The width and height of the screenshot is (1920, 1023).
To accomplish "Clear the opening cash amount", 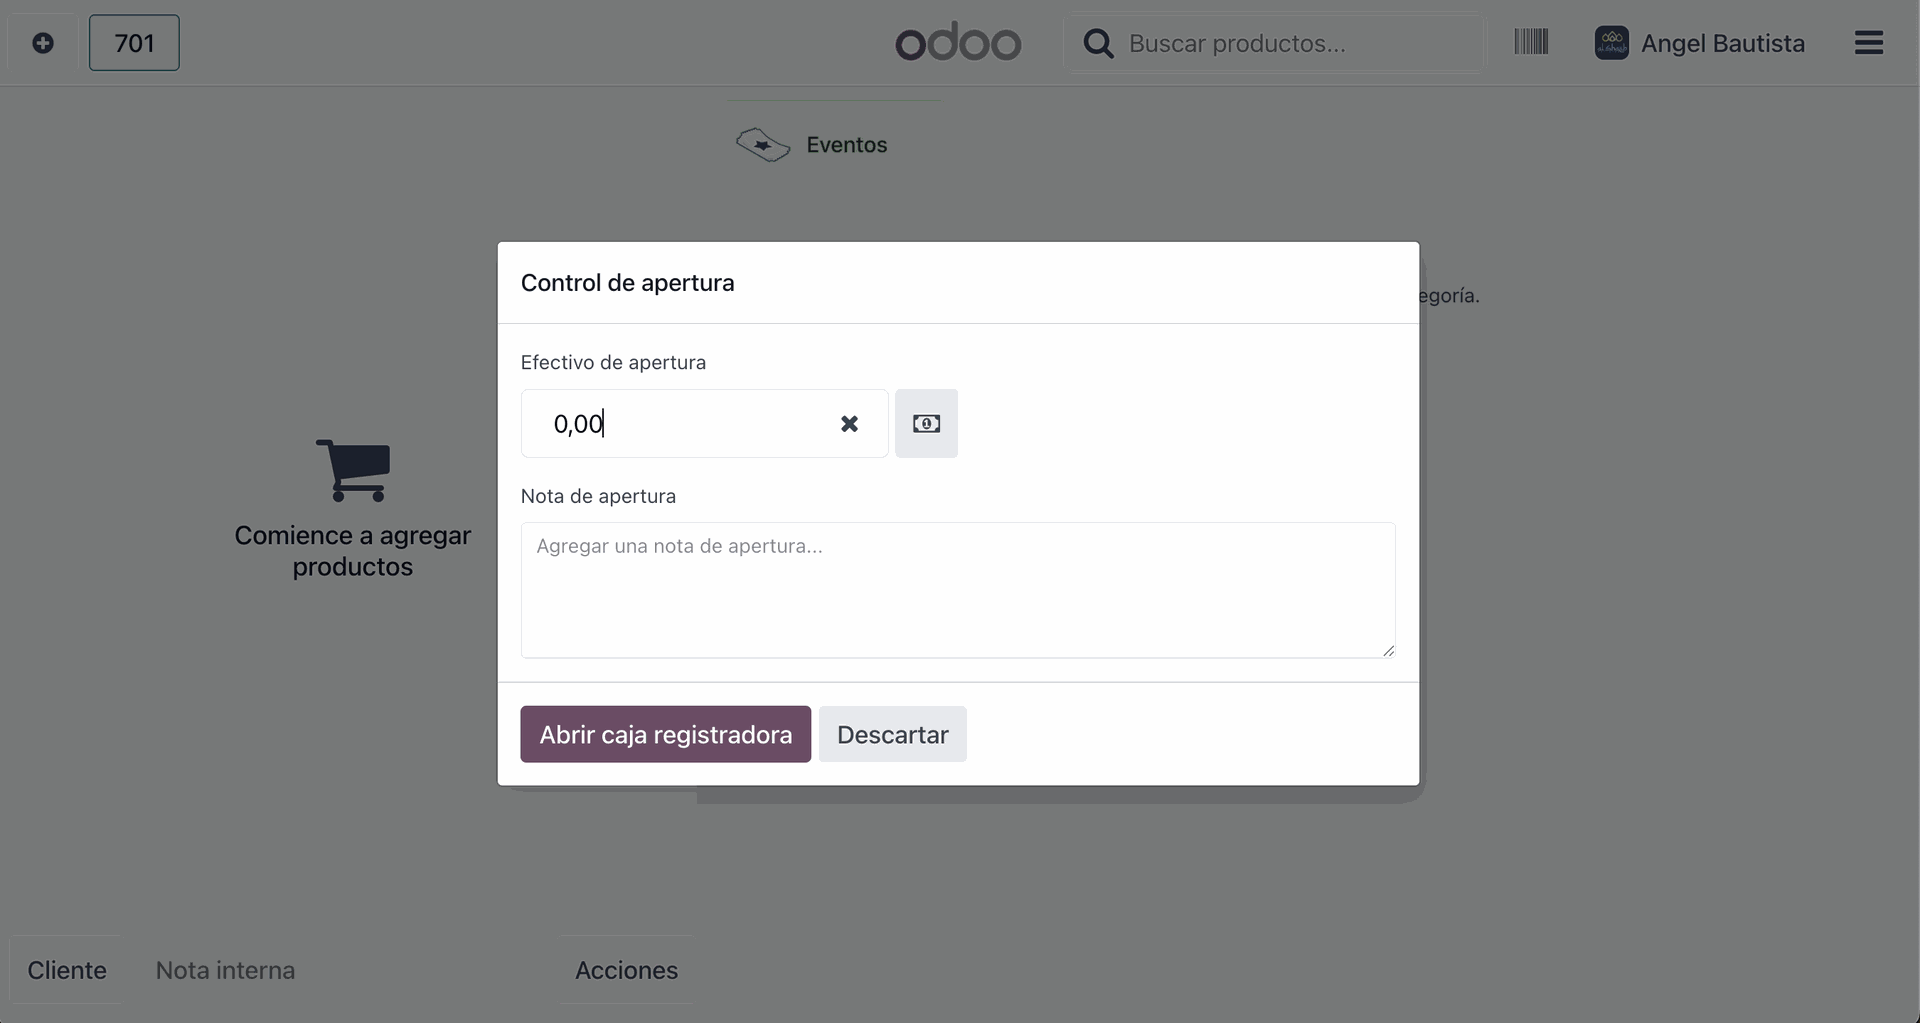I will point(849,424).
